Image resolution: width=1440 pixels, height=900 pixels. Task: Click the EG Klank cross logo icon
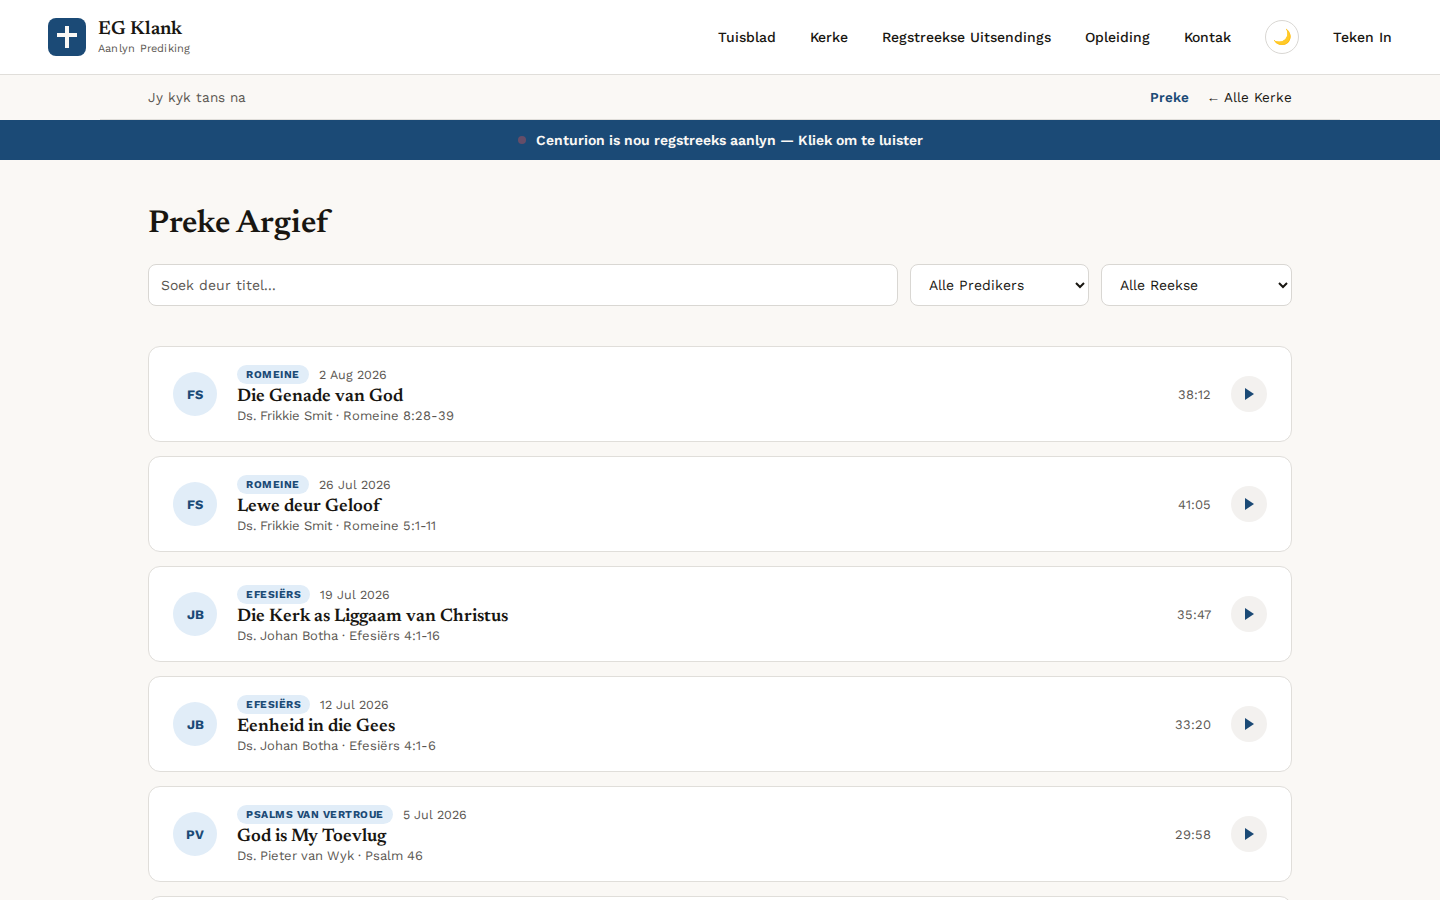[x=67, y=37]
